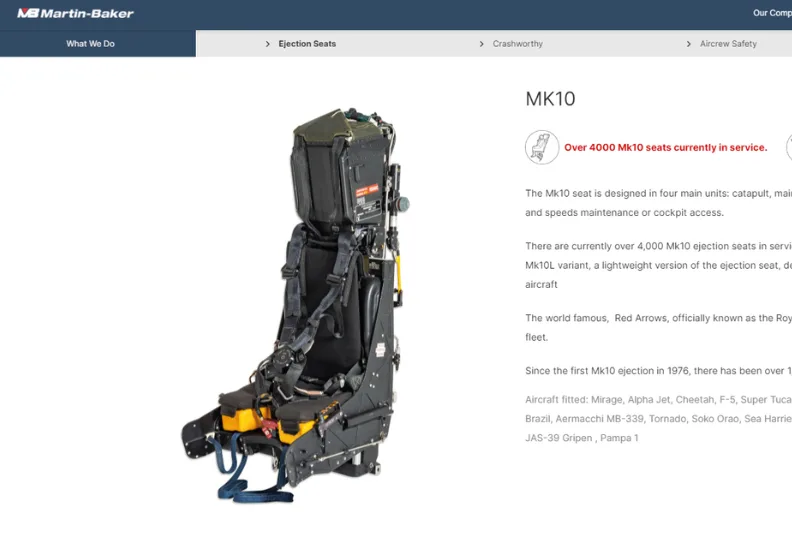Click 'The Mk10 seat is designed' line

658,193
